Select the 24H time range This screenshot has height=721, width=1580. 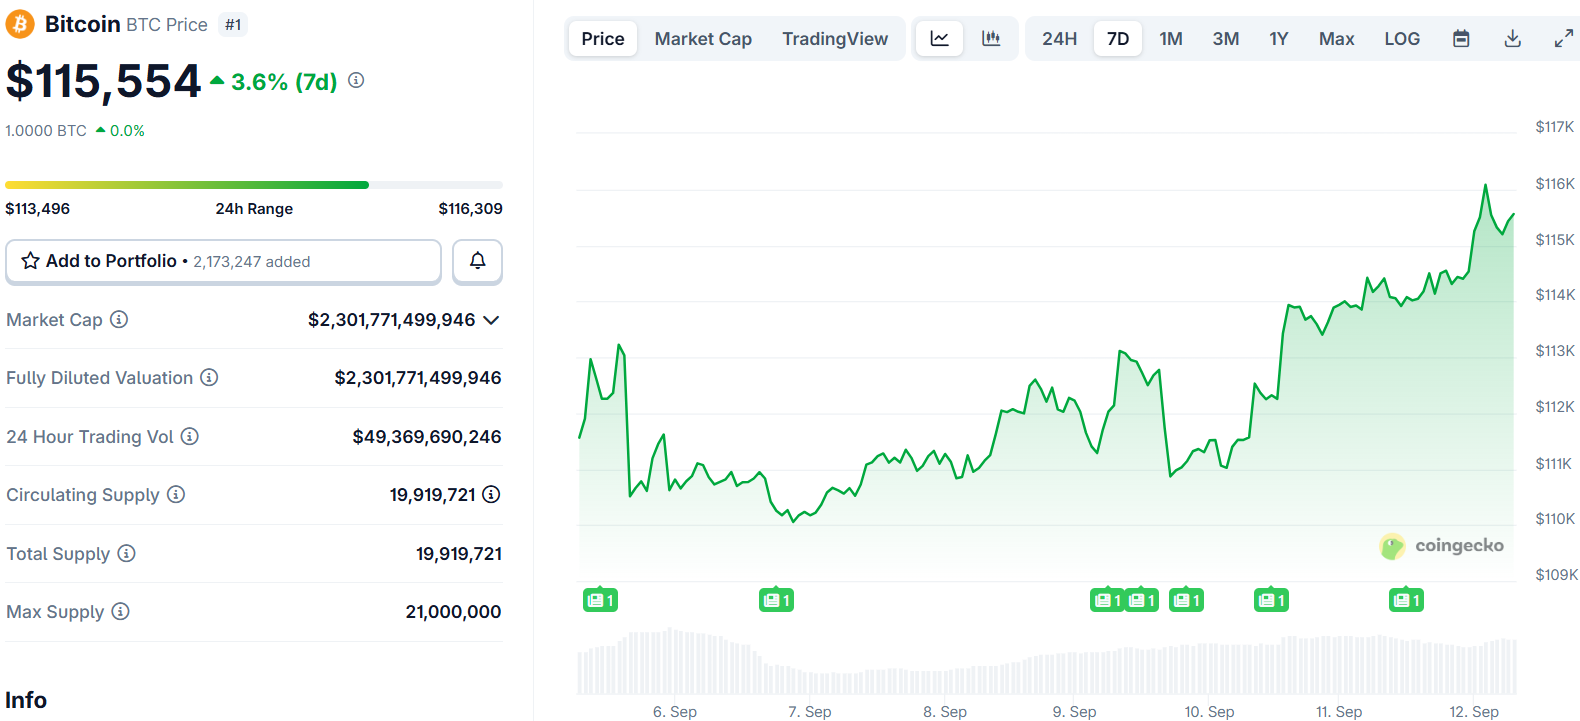(1060, 39)
